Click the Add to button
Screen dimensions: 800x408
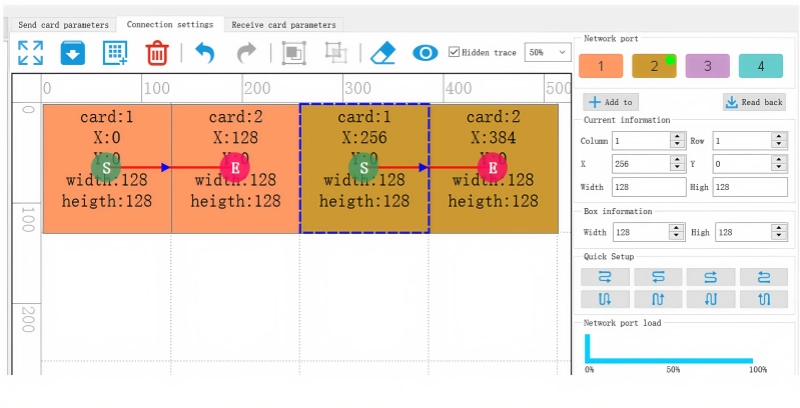[x=611, y=102]
